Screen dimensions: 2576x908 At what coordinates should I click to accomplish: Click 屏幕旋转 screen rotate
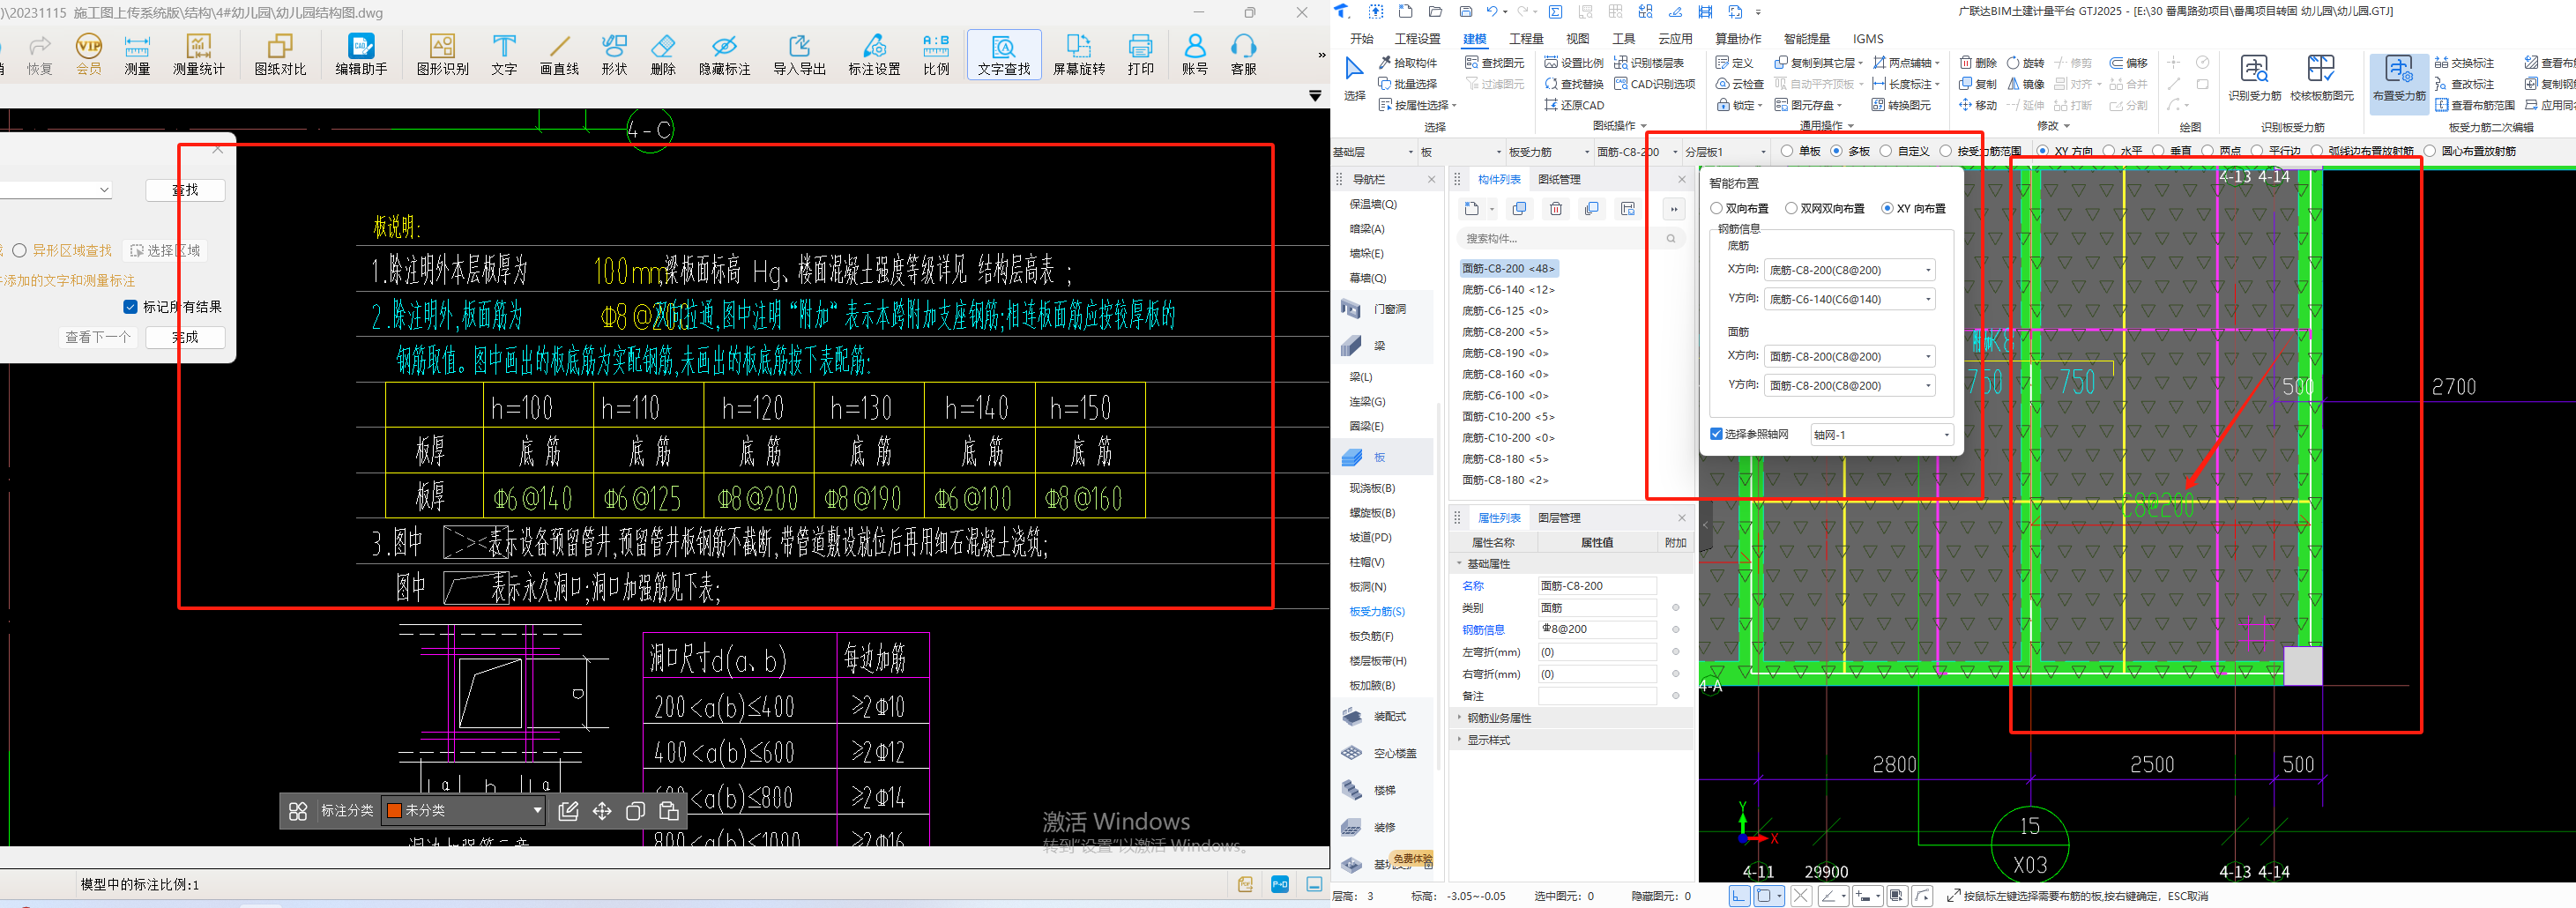1079,55
